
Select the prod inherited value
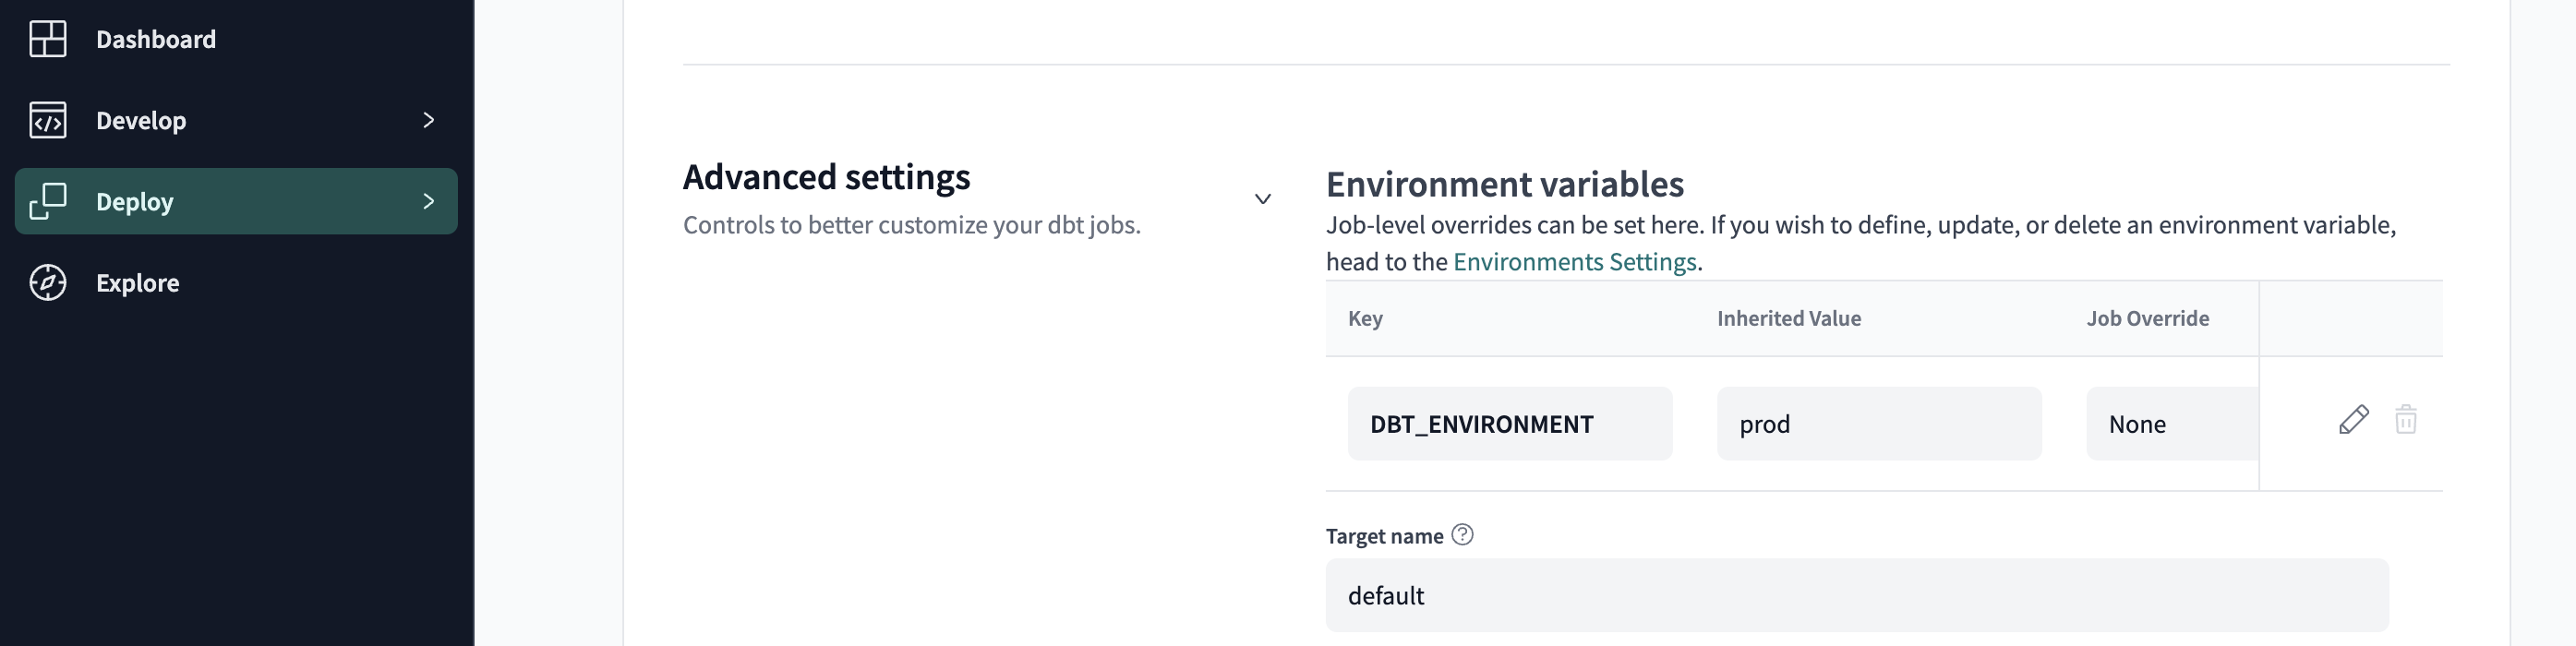1878,424
